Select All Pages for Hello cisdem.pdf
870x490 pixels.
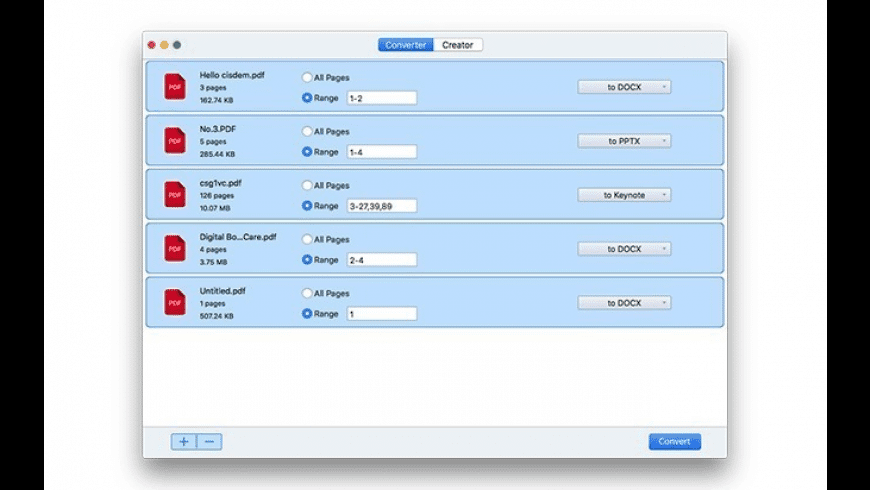point(307,77)
